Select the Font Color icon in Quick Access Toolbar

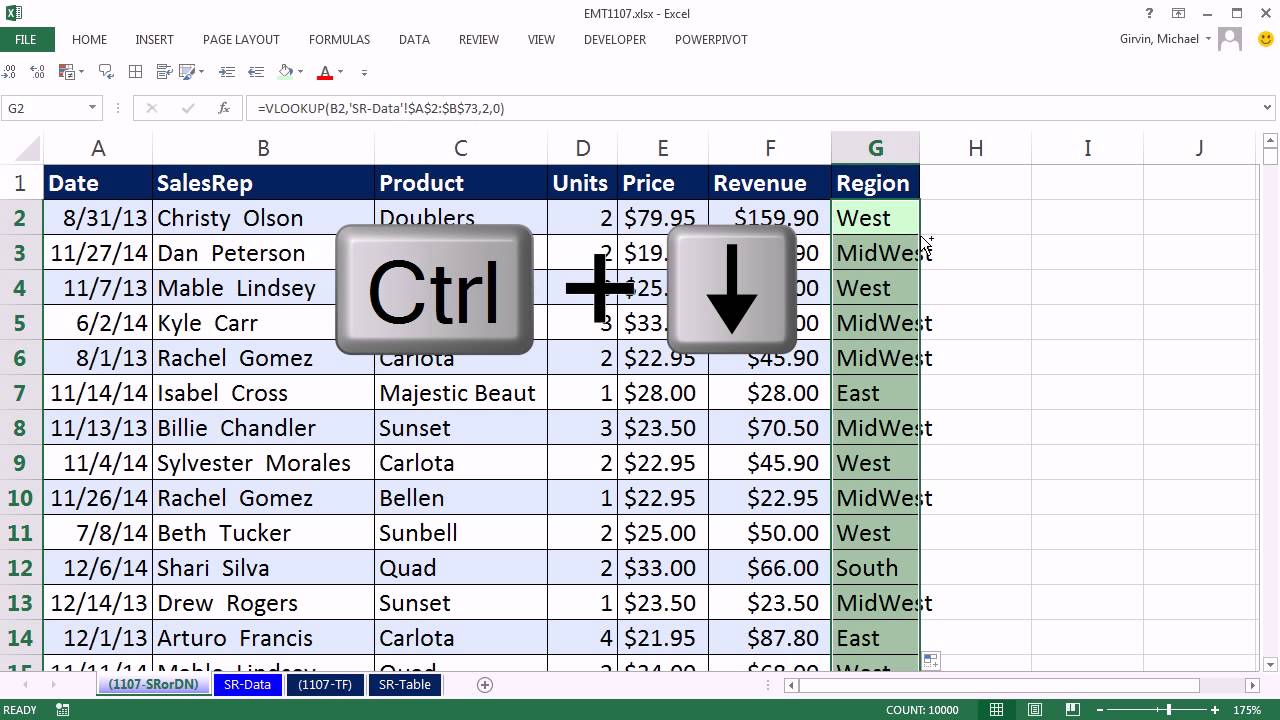click(326, 73)
